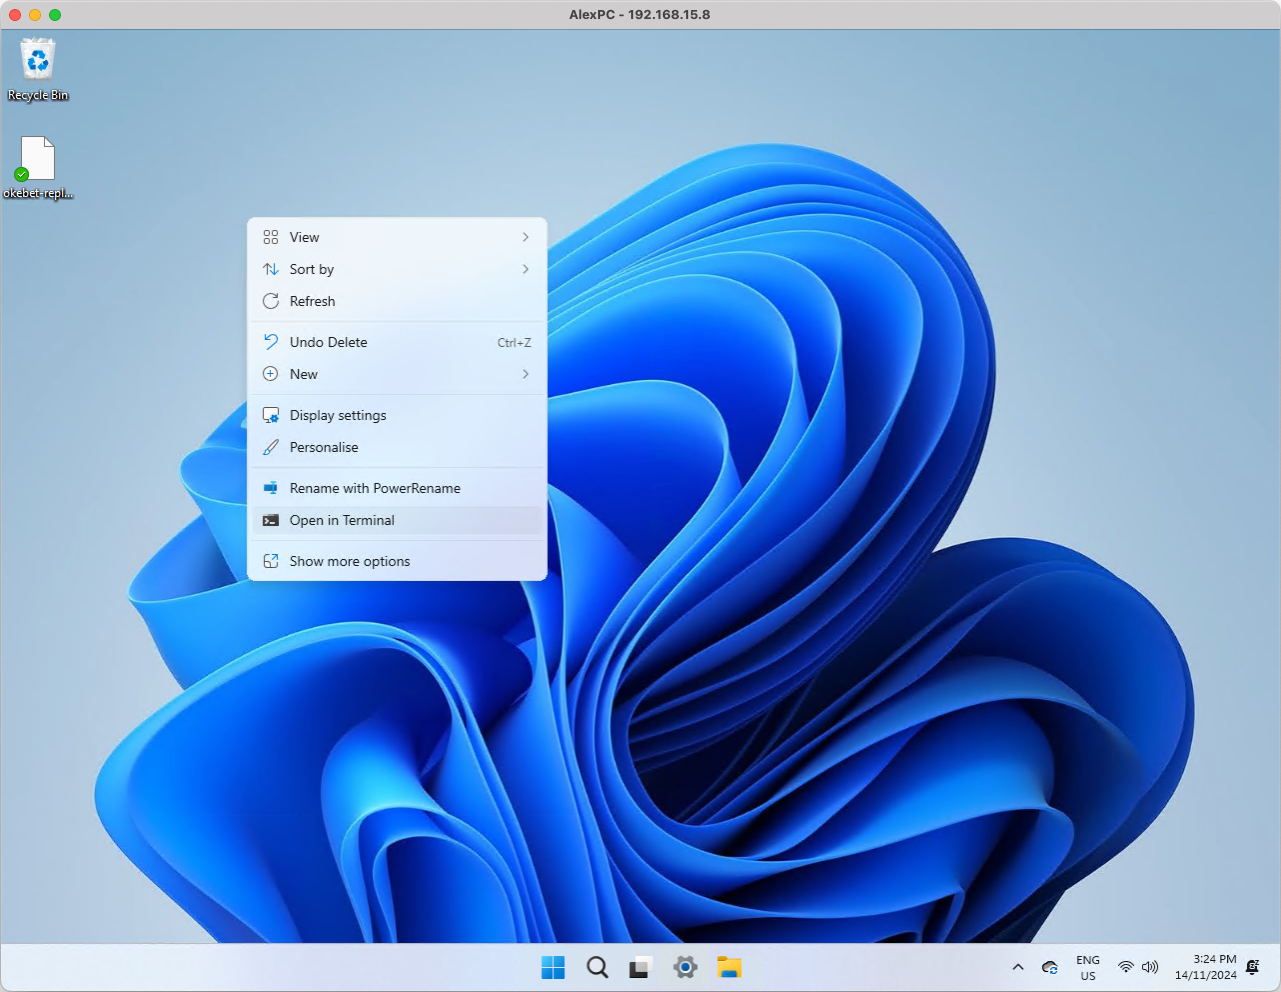
Task: Minimize the AlexPC remote window
Action: click(35, 14)
